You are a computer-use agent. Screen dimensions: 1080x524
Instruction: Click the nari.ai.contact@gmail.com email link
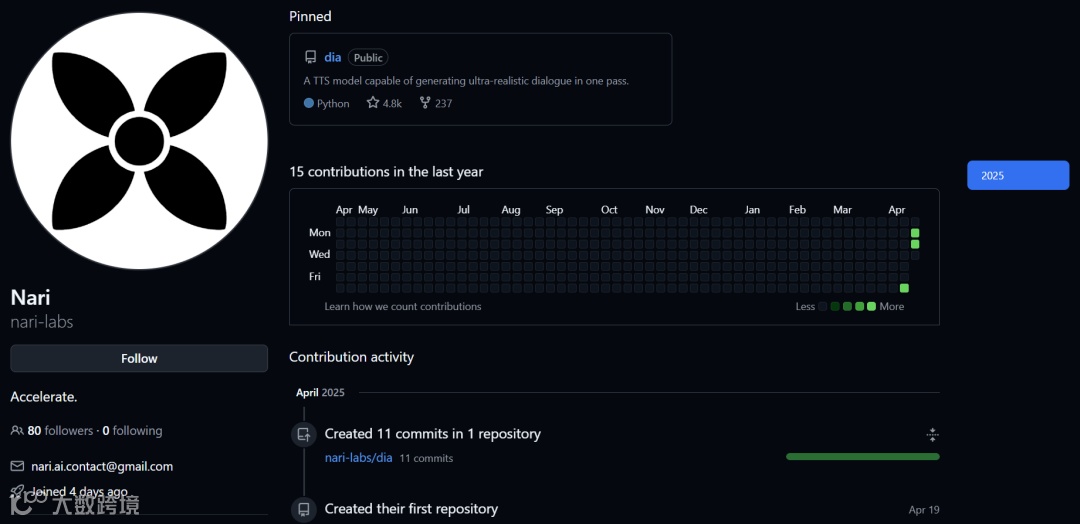click(102, 466)
